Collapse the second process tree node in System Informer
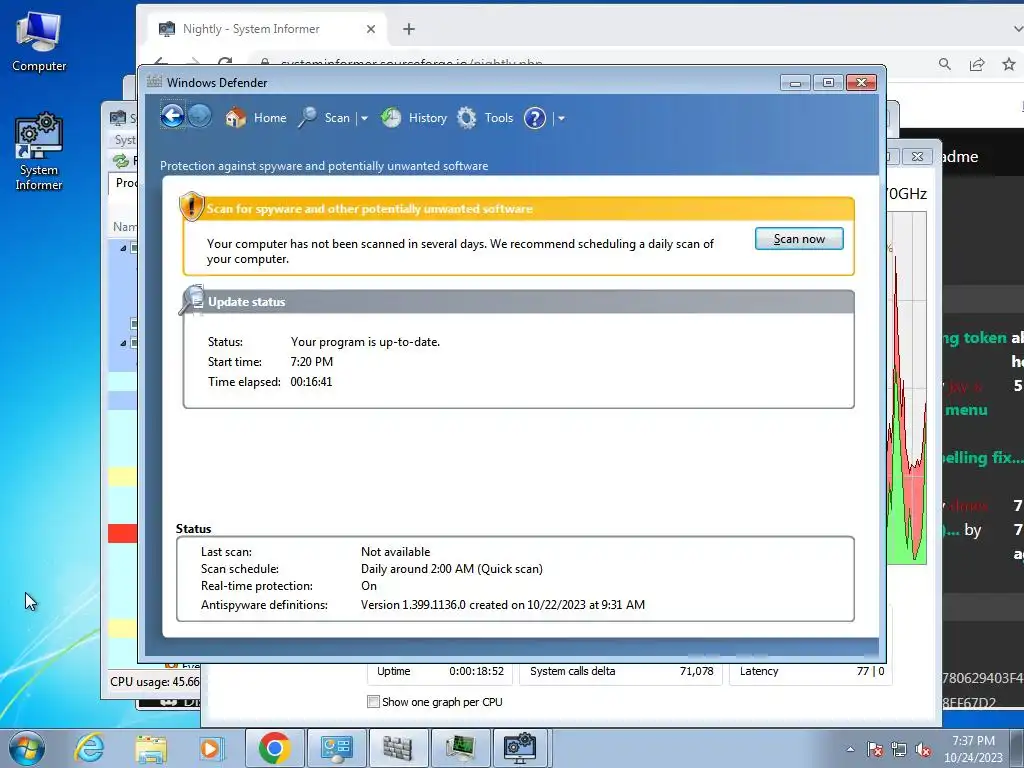The image size is (1024, 768). pyautogui.click(x=123, y=343)
